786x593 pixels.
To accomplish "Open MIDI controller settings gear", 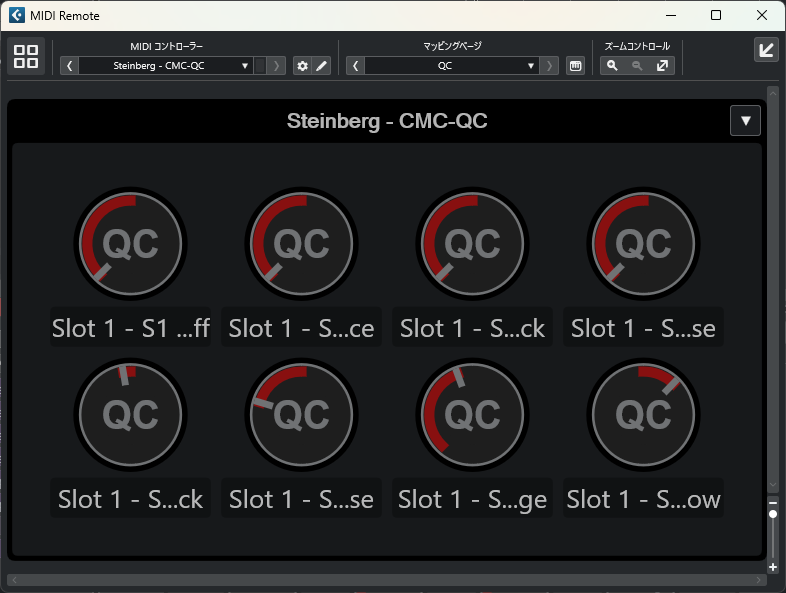I will [x=302, y=66].
